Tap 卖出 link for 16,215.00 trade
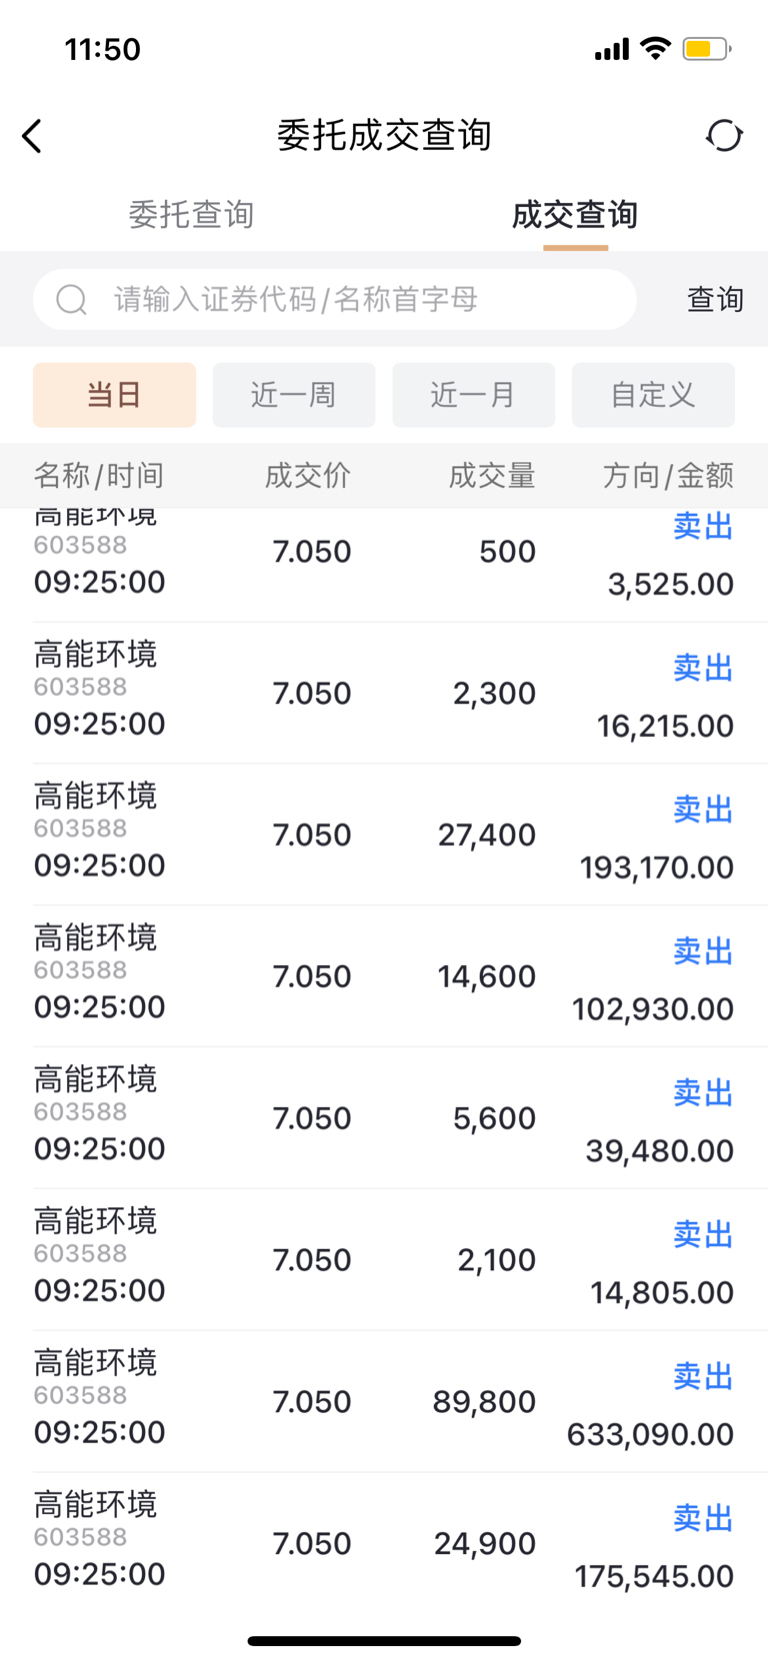Image resolution: width=768 pixels, height=1663 pixels. (x=703, y=668)
